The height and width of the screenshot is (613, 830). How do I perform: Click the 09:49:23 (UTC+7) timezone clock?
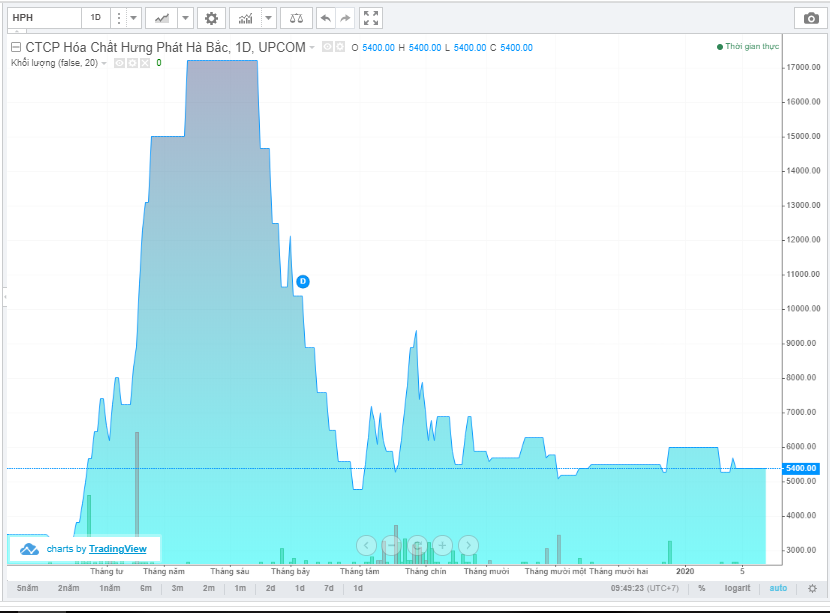(645, 588)
